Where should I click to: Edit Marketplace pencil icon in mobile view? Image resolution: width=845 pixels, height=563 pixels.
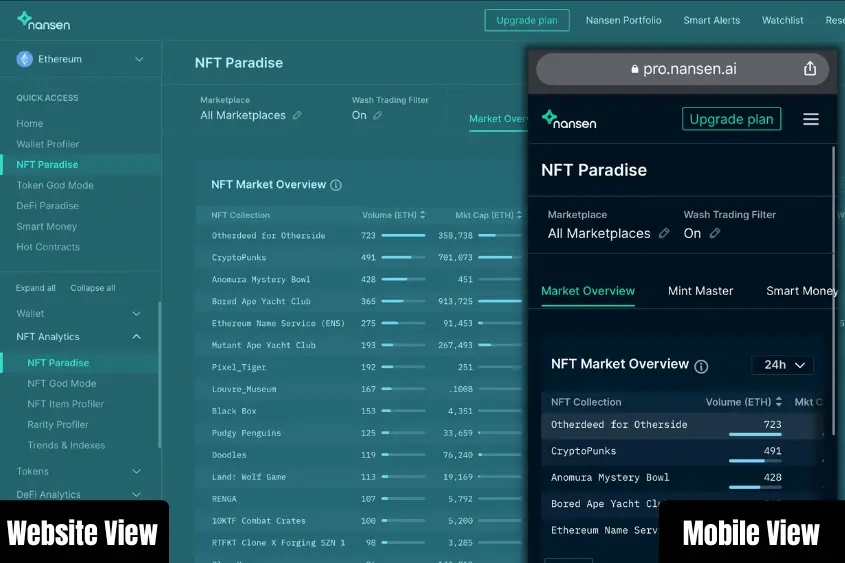(x=664, y=233)
